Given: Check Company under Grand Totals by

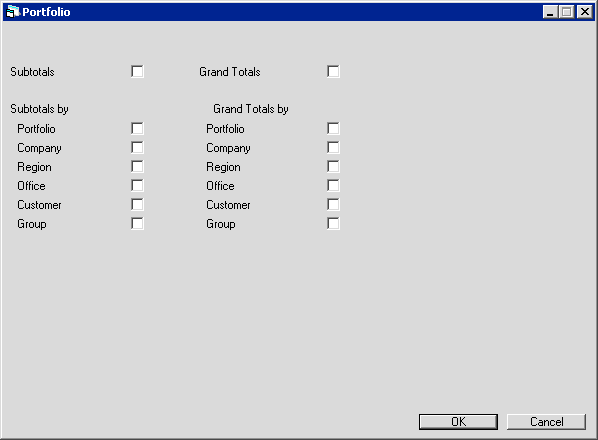Looking at the screenshot, I should pyautogui.click(x=333, y=148).
